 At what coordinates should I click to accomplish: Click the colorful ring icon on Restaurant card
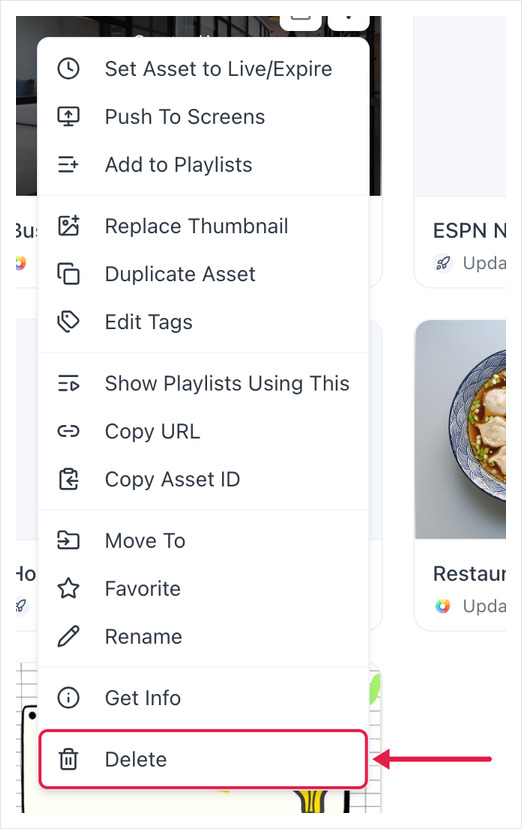point(443,606)
